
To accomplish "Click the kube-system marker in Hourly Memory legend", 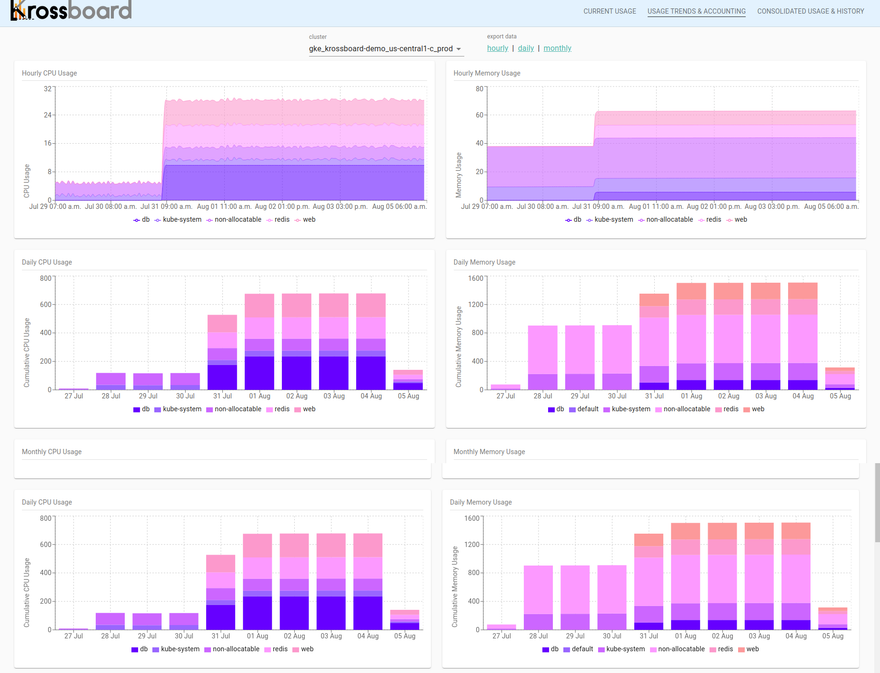I will (591, 220).
